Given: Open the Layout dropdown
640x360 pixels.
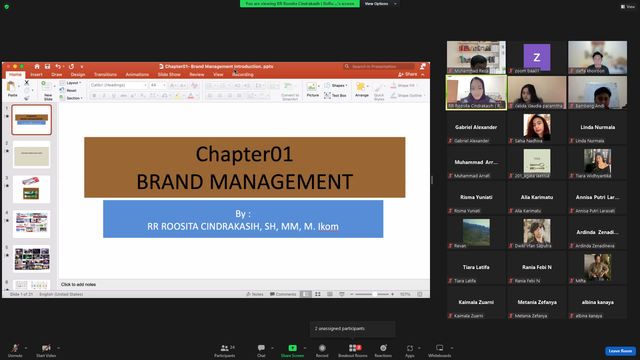Looking at the screenshot, I should pos(71,83).
